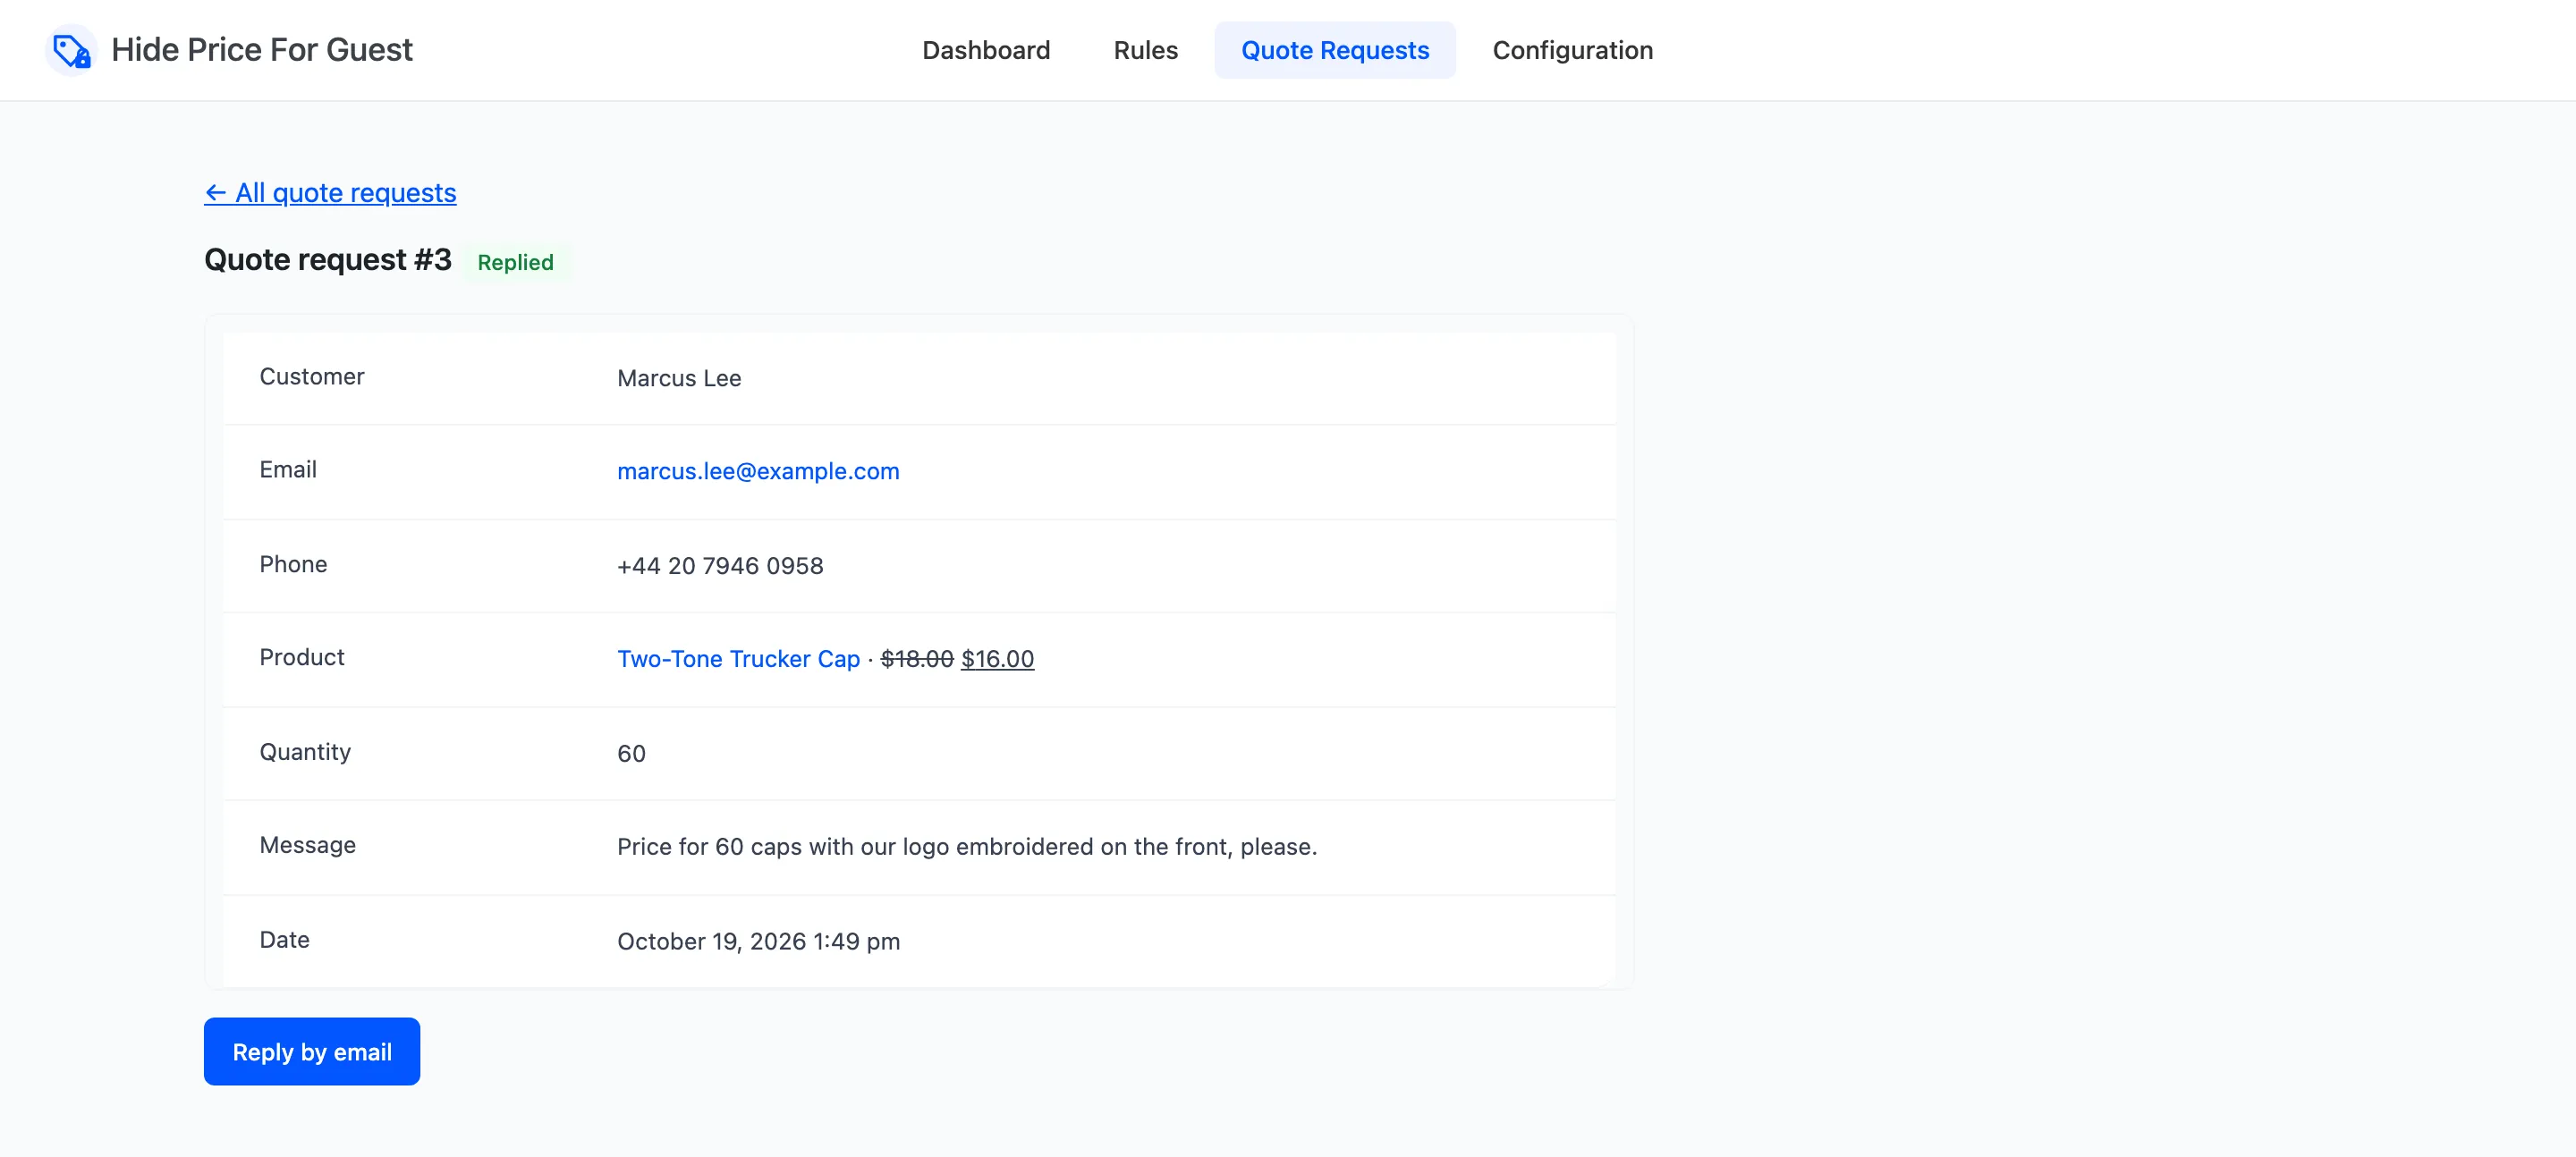
Task: Click the Customer row label
Action: (x=312, y=377)
